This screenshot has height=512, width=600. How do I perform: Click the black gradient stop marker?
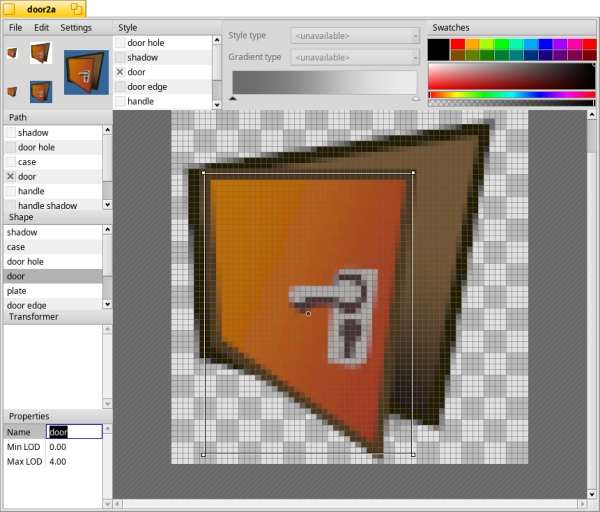click(x=234, y=99)
